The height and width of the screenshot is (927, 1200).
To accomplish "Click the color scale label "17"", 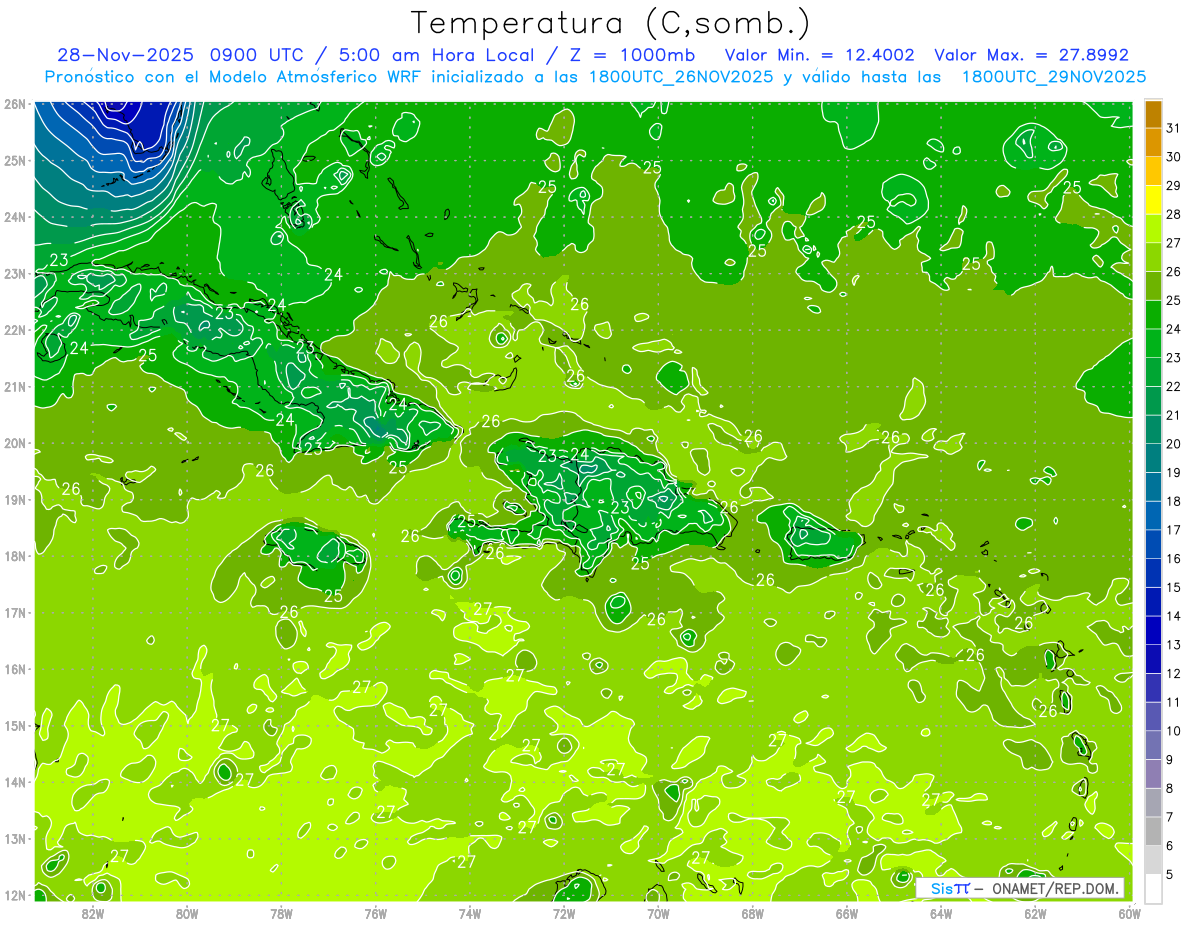I will (1174, 530).
